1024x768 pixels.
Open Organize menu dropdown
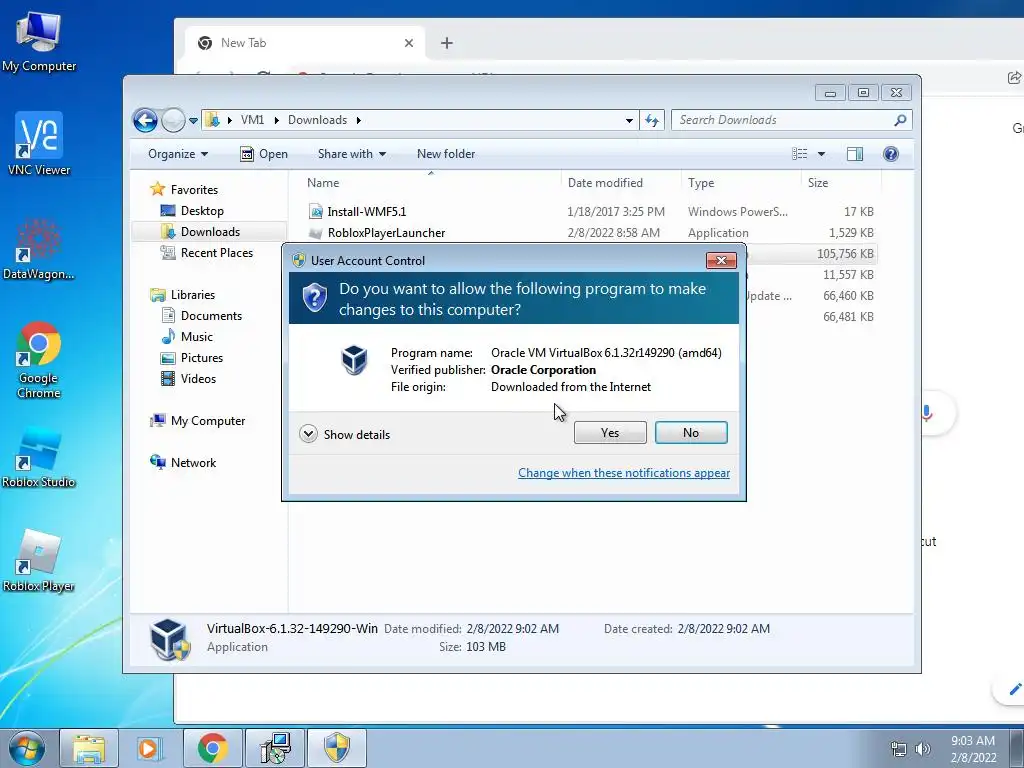pyautogui.click(x=178, y=154)
